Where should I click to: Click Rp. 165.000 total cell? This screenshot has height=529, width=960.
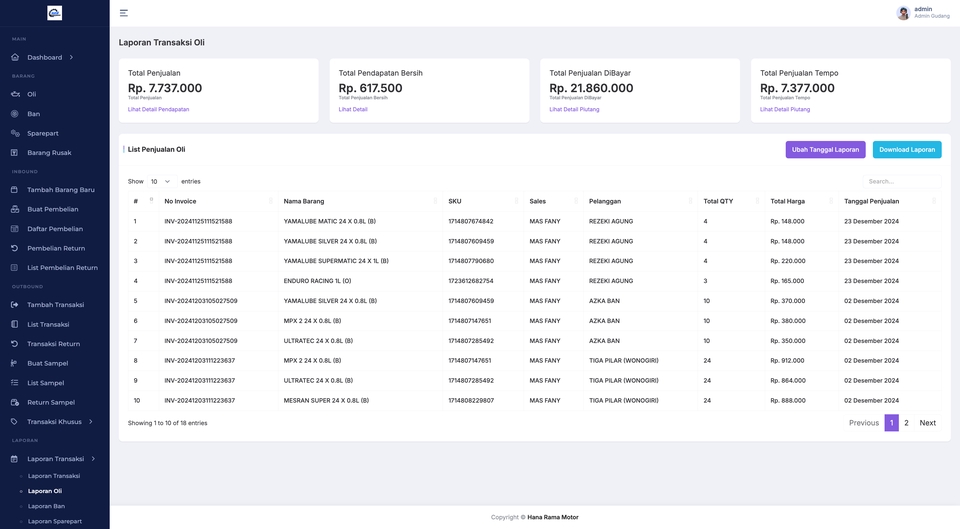point(787,281)
